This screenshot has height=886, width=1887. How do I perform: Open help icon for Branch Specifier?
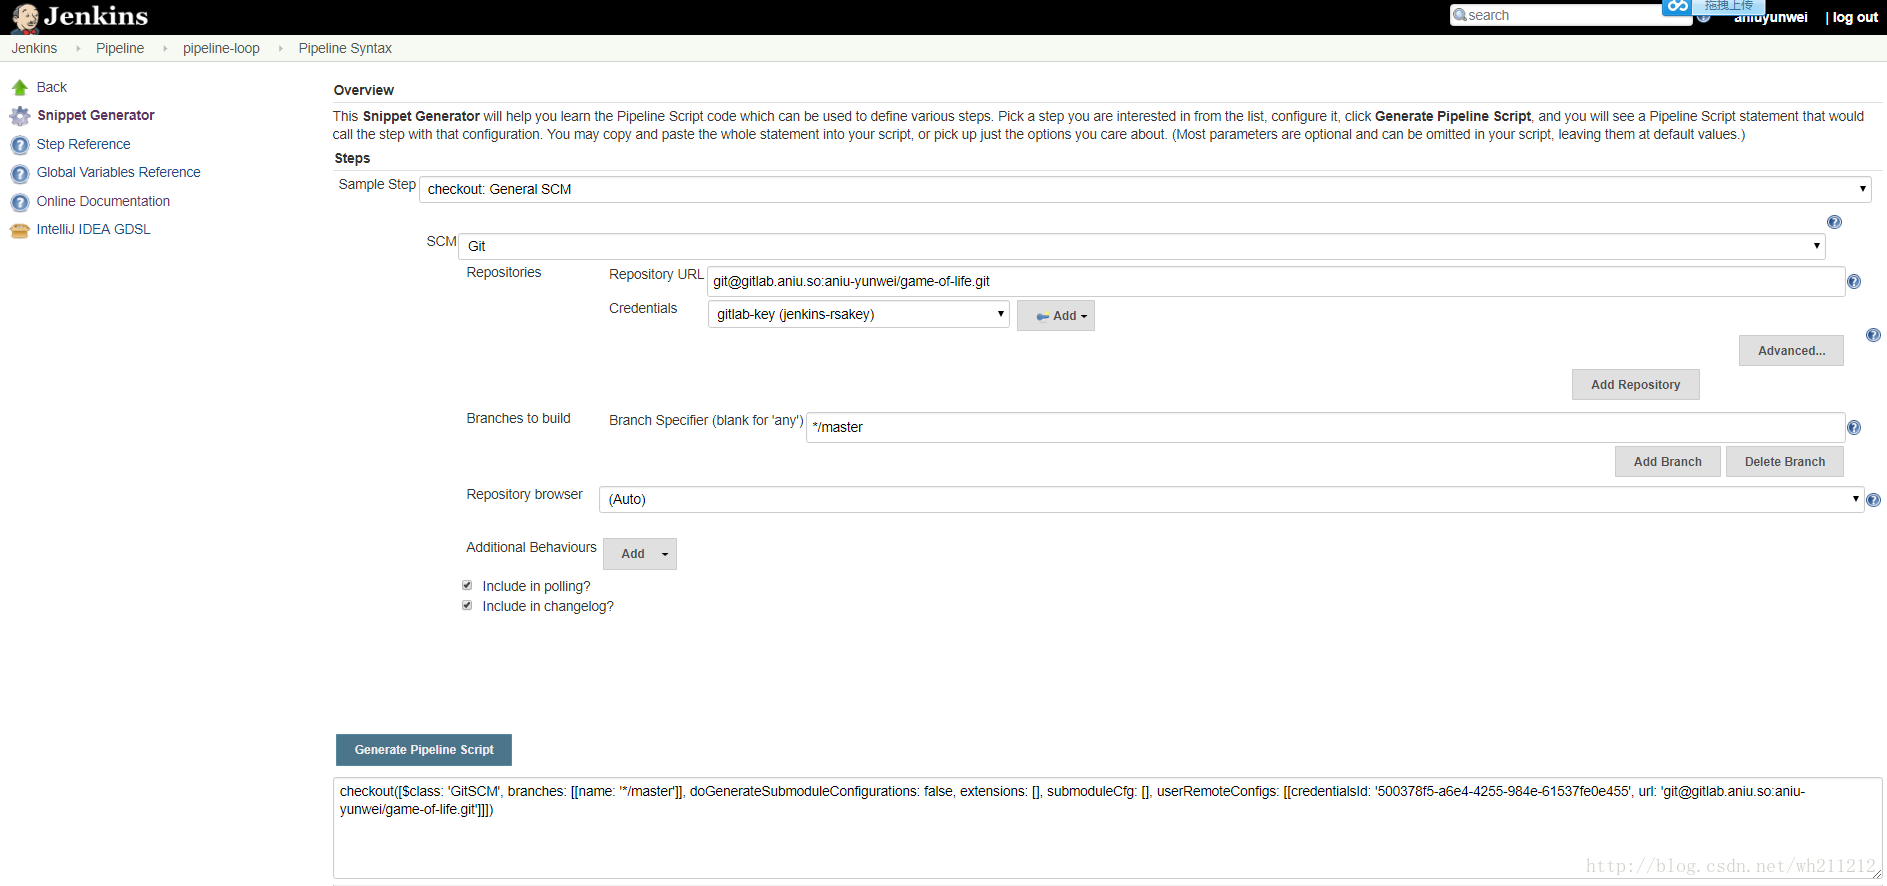click(x=1854, y=428)
